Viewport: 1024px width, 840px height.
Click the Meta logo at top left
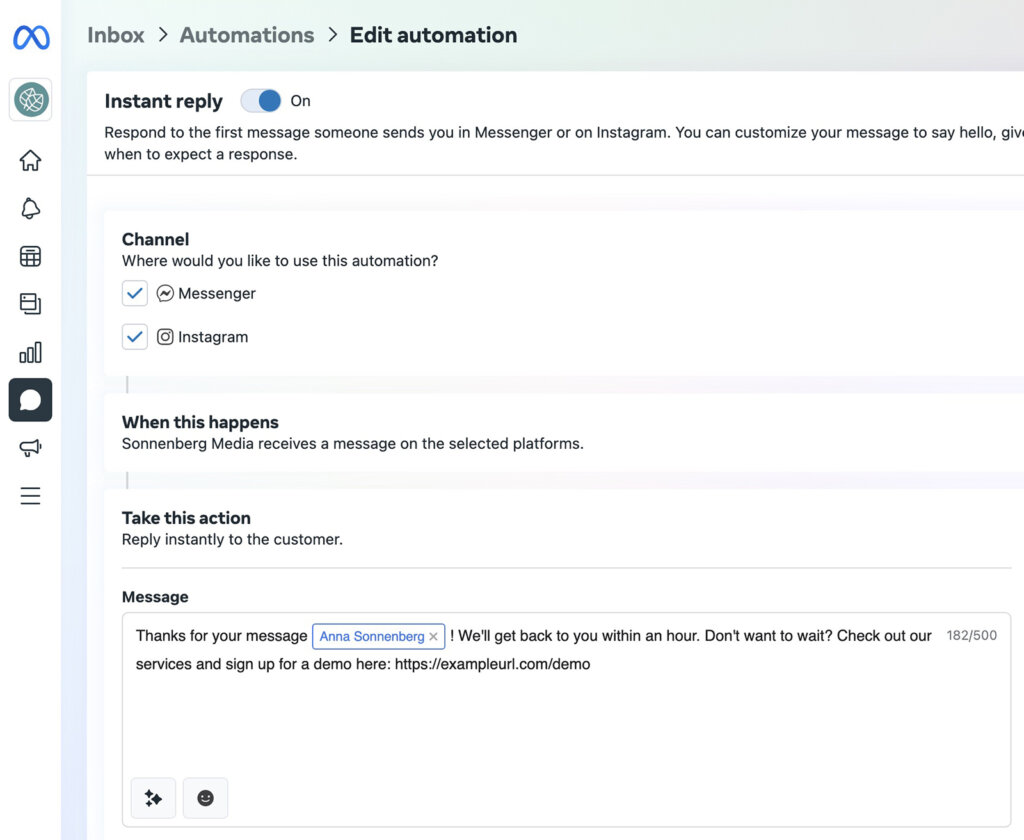[30, 37]
